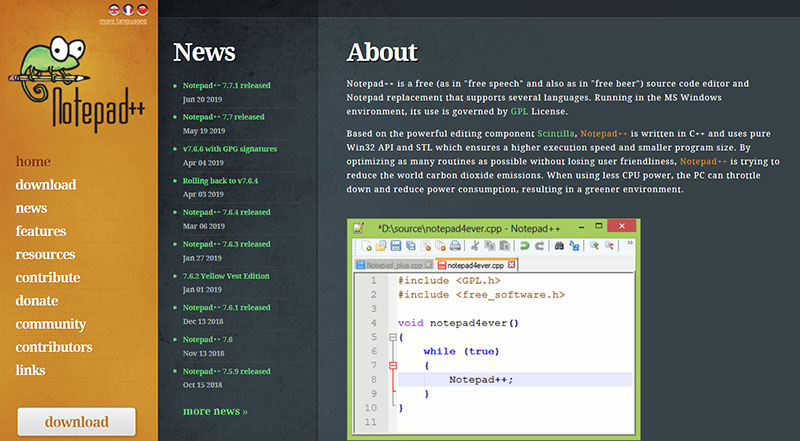
Task: Click highlighted code line 8 Notepad++;
Action: click(515, 380)
